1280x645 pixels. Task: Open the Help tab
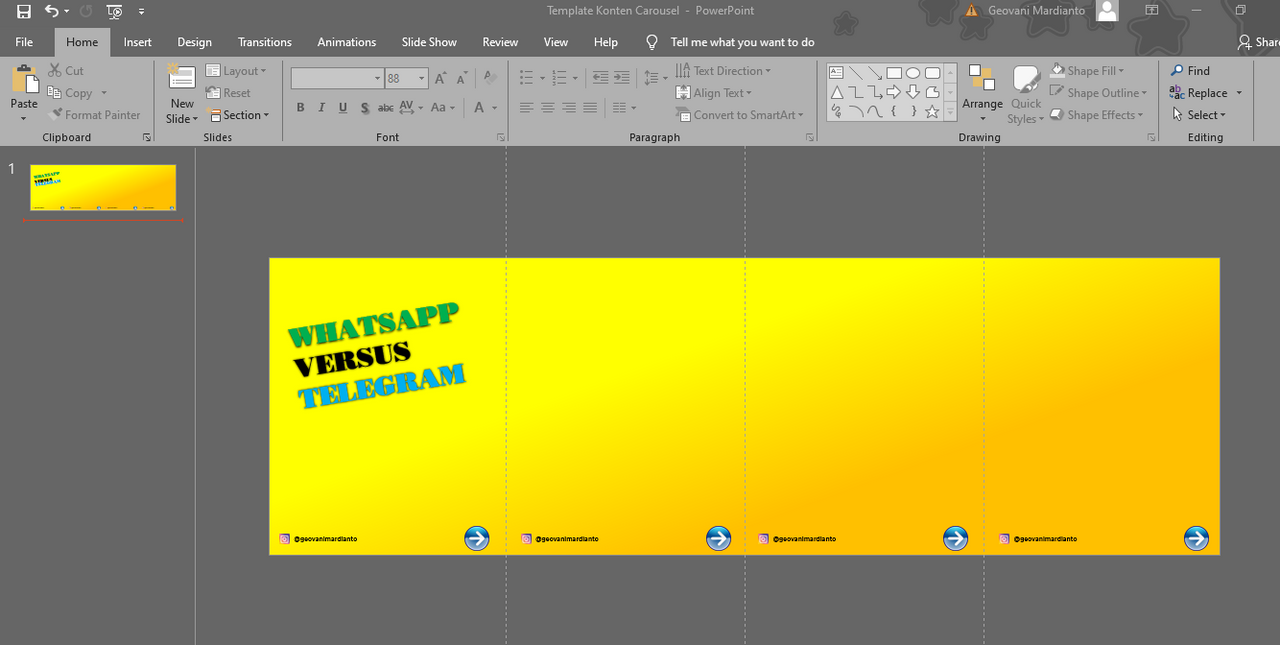click(x=606, y=42)
